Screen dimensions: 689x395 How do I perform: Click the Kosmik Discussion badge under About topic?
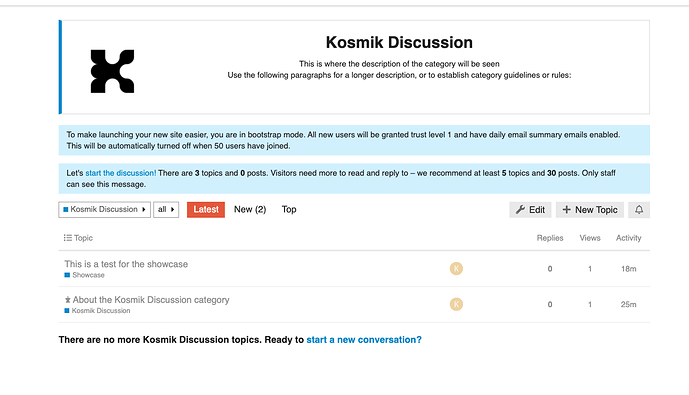97,311
